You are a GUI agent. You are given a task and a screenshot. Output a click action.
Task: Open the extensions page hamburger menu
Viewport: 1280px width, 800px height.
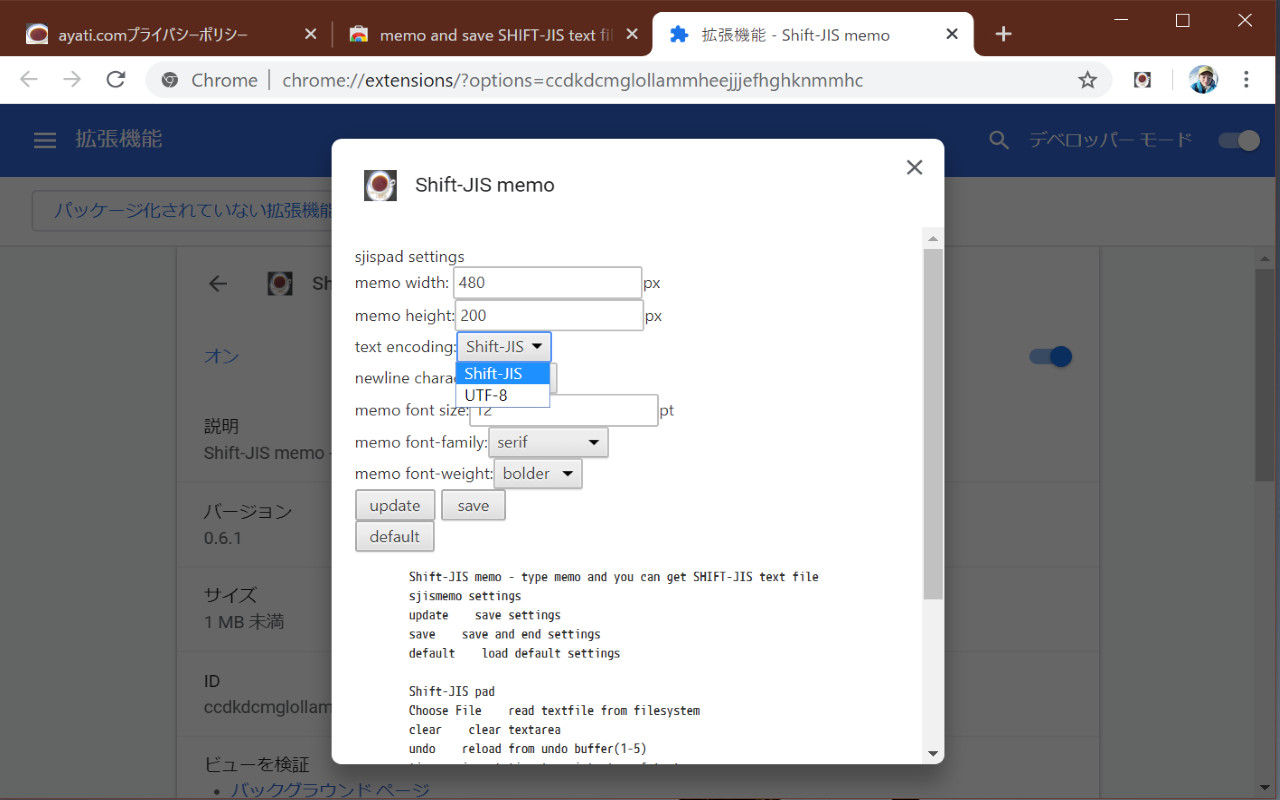[45, 140]
